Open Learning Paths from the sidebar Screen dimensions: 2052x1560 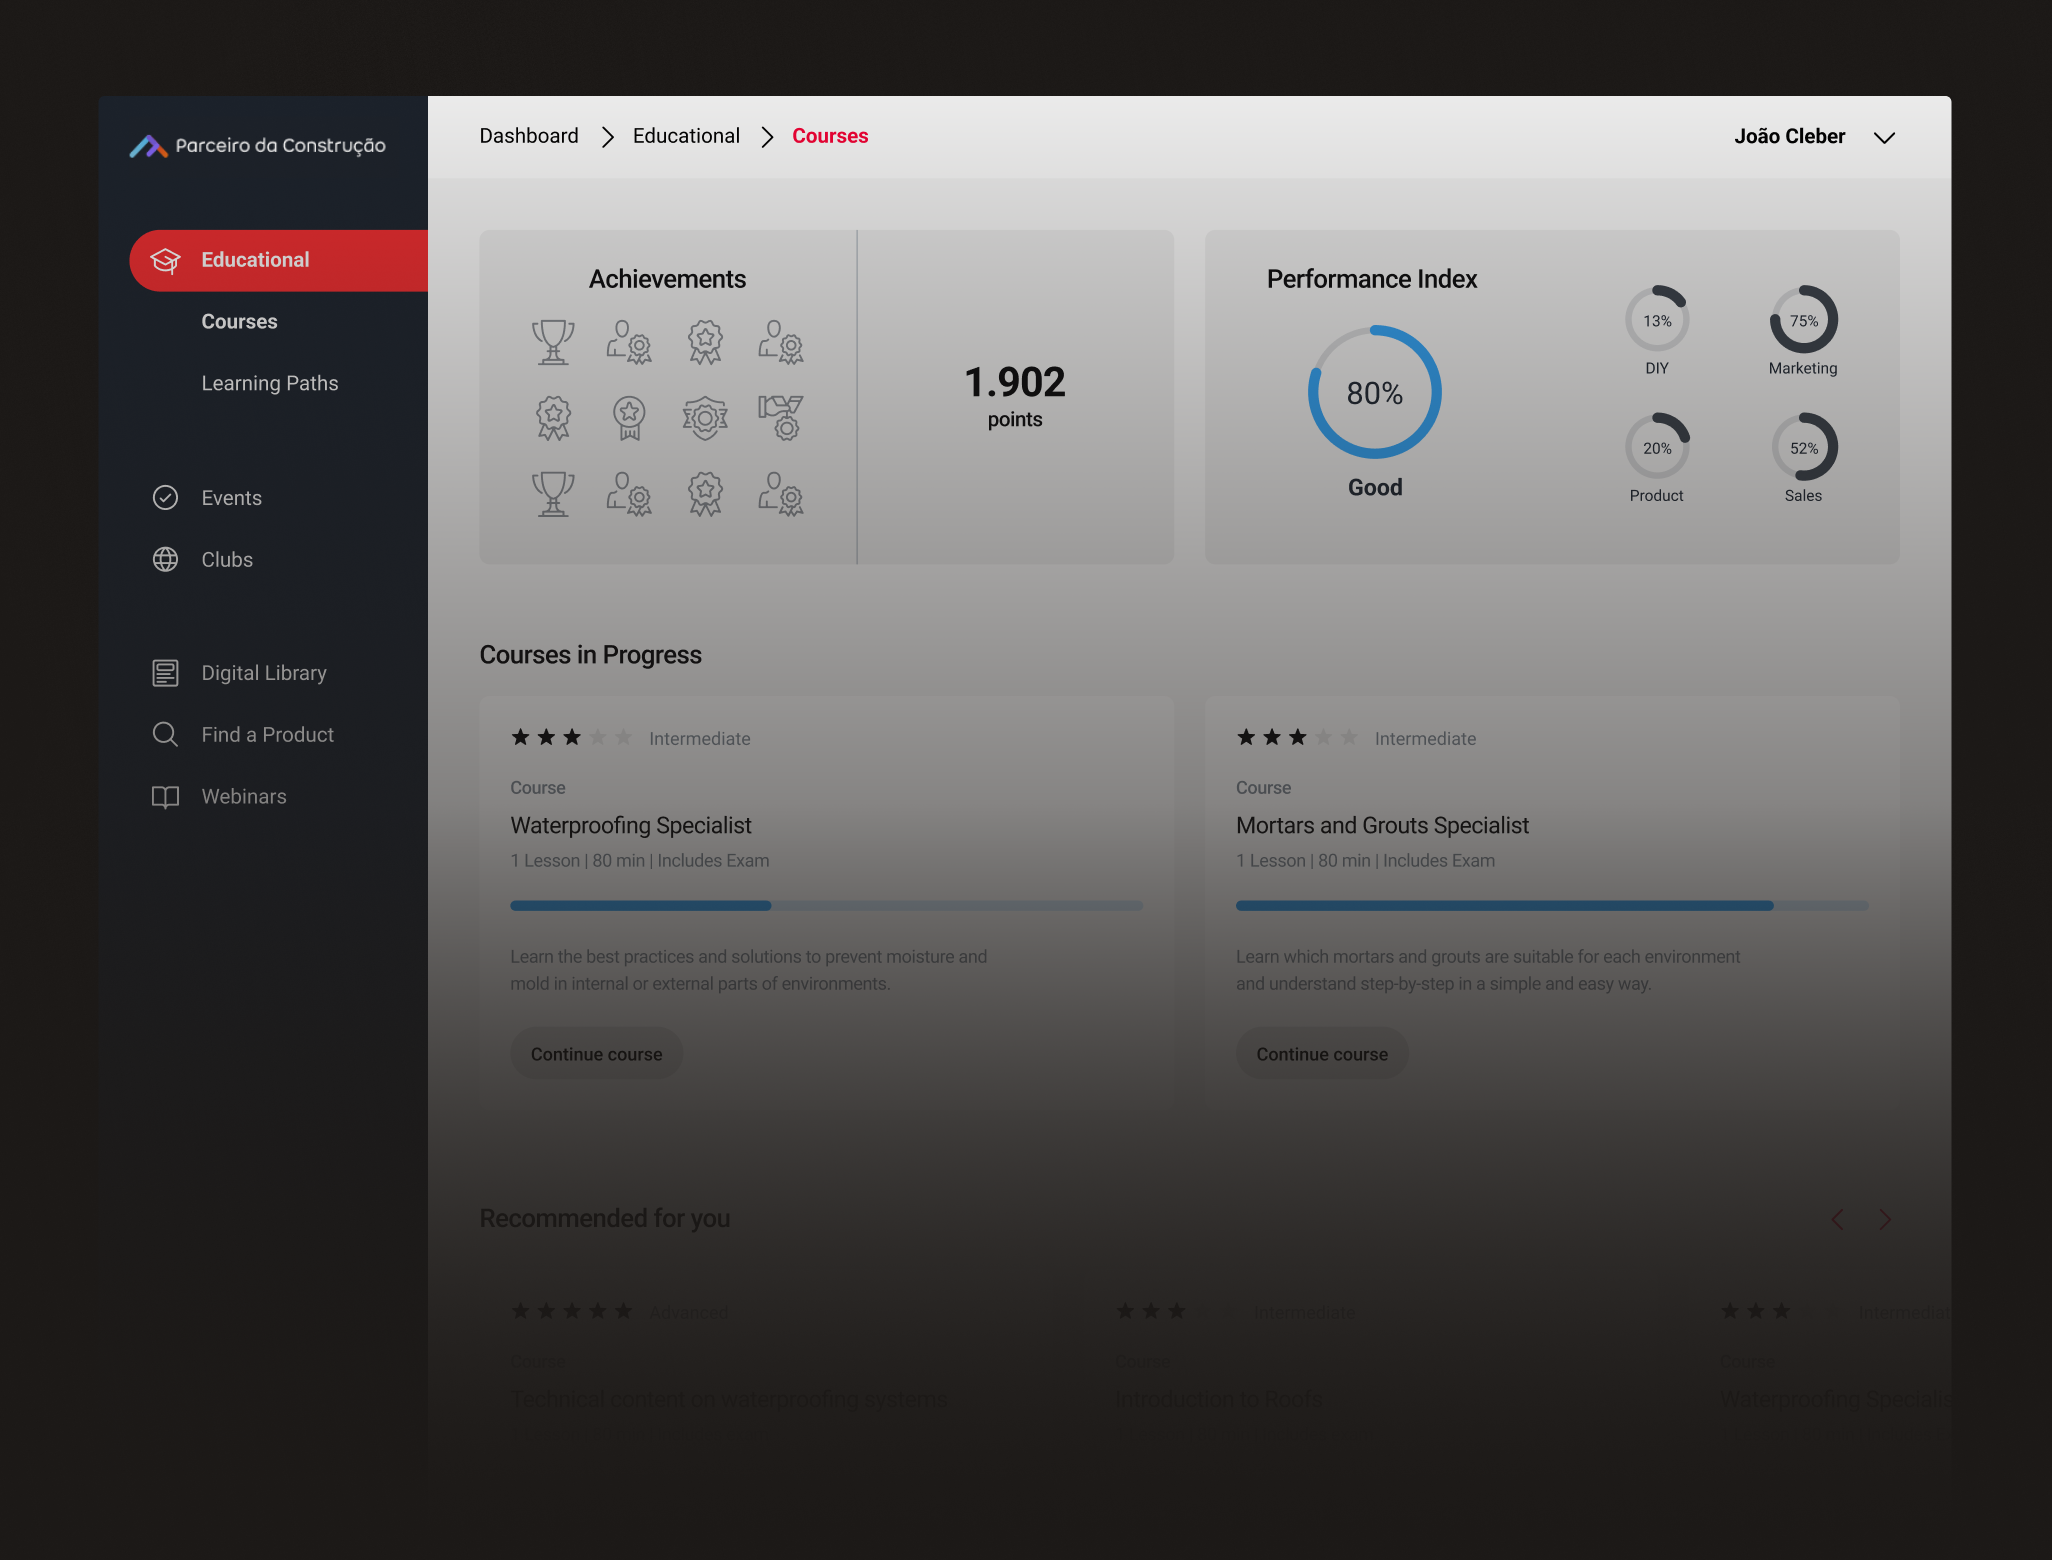pos(270,383)
